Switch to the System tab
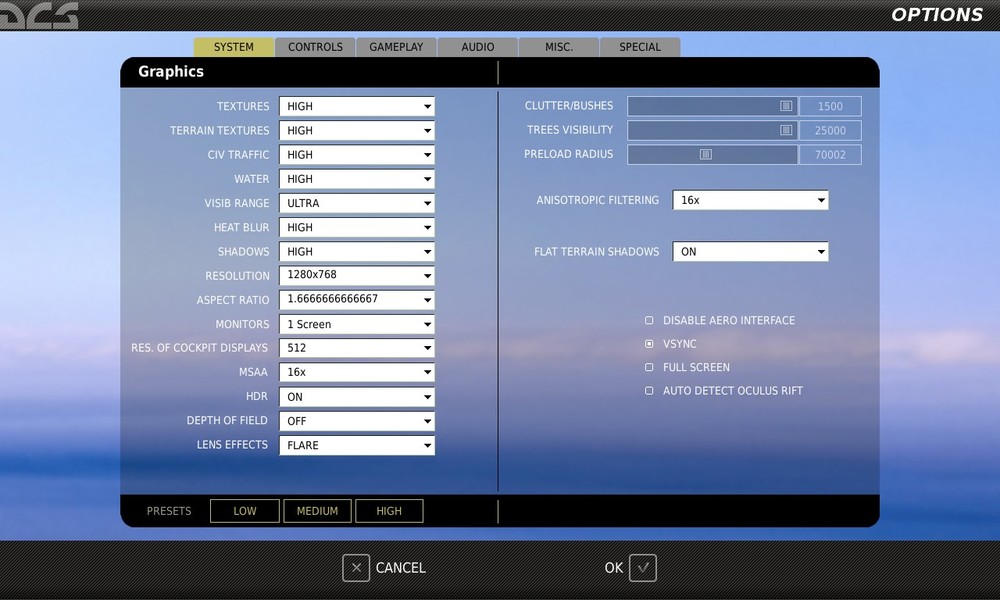The width and height of the screenshot is (1000, 600). click(x=234, y=47)
